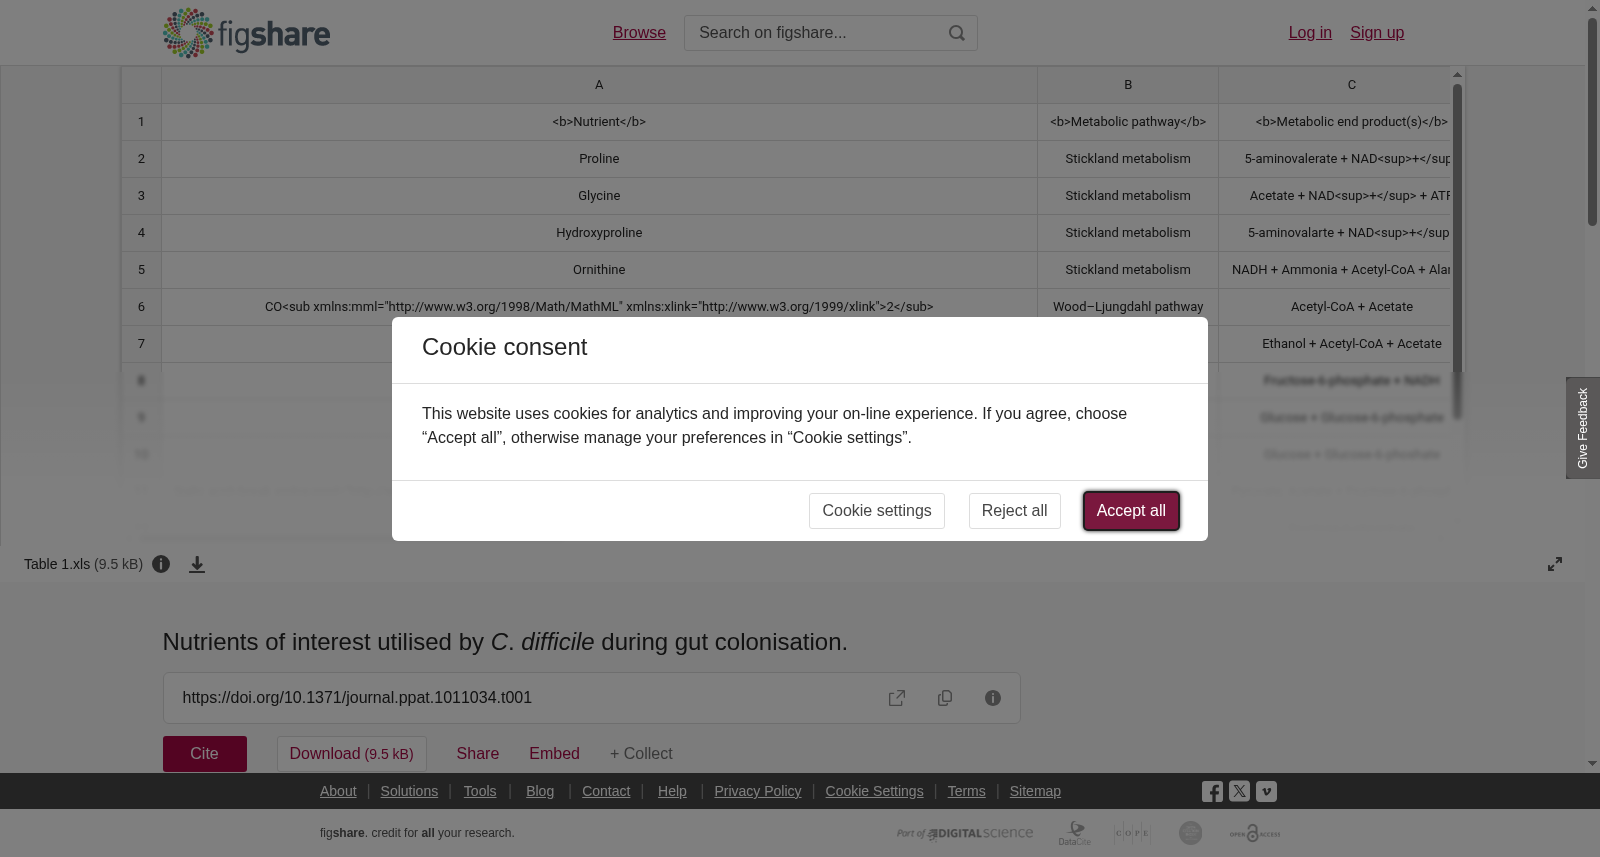
Task: Click into the Search on figshare field
Action: pos(815,33)
